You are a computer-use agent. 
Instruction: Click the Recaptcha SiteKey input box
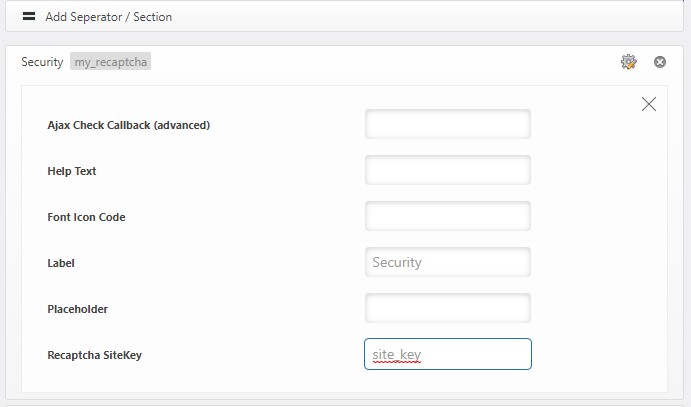coord(447,355)
